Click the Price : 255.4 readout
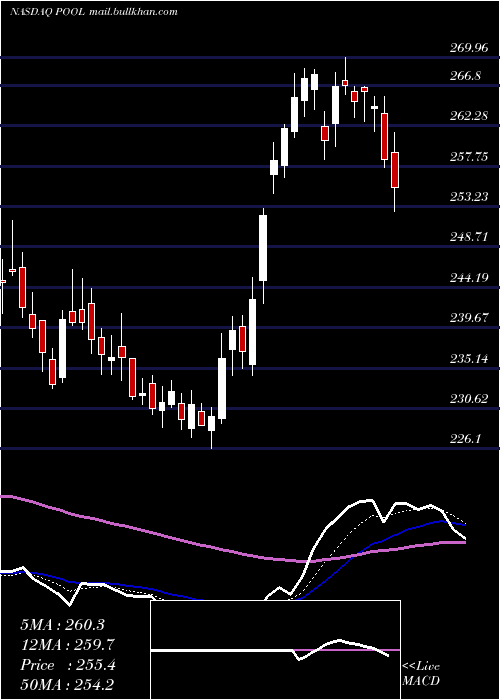Image resolution: width=500 pixels, height=700 pixels. (x=67, y=665)
